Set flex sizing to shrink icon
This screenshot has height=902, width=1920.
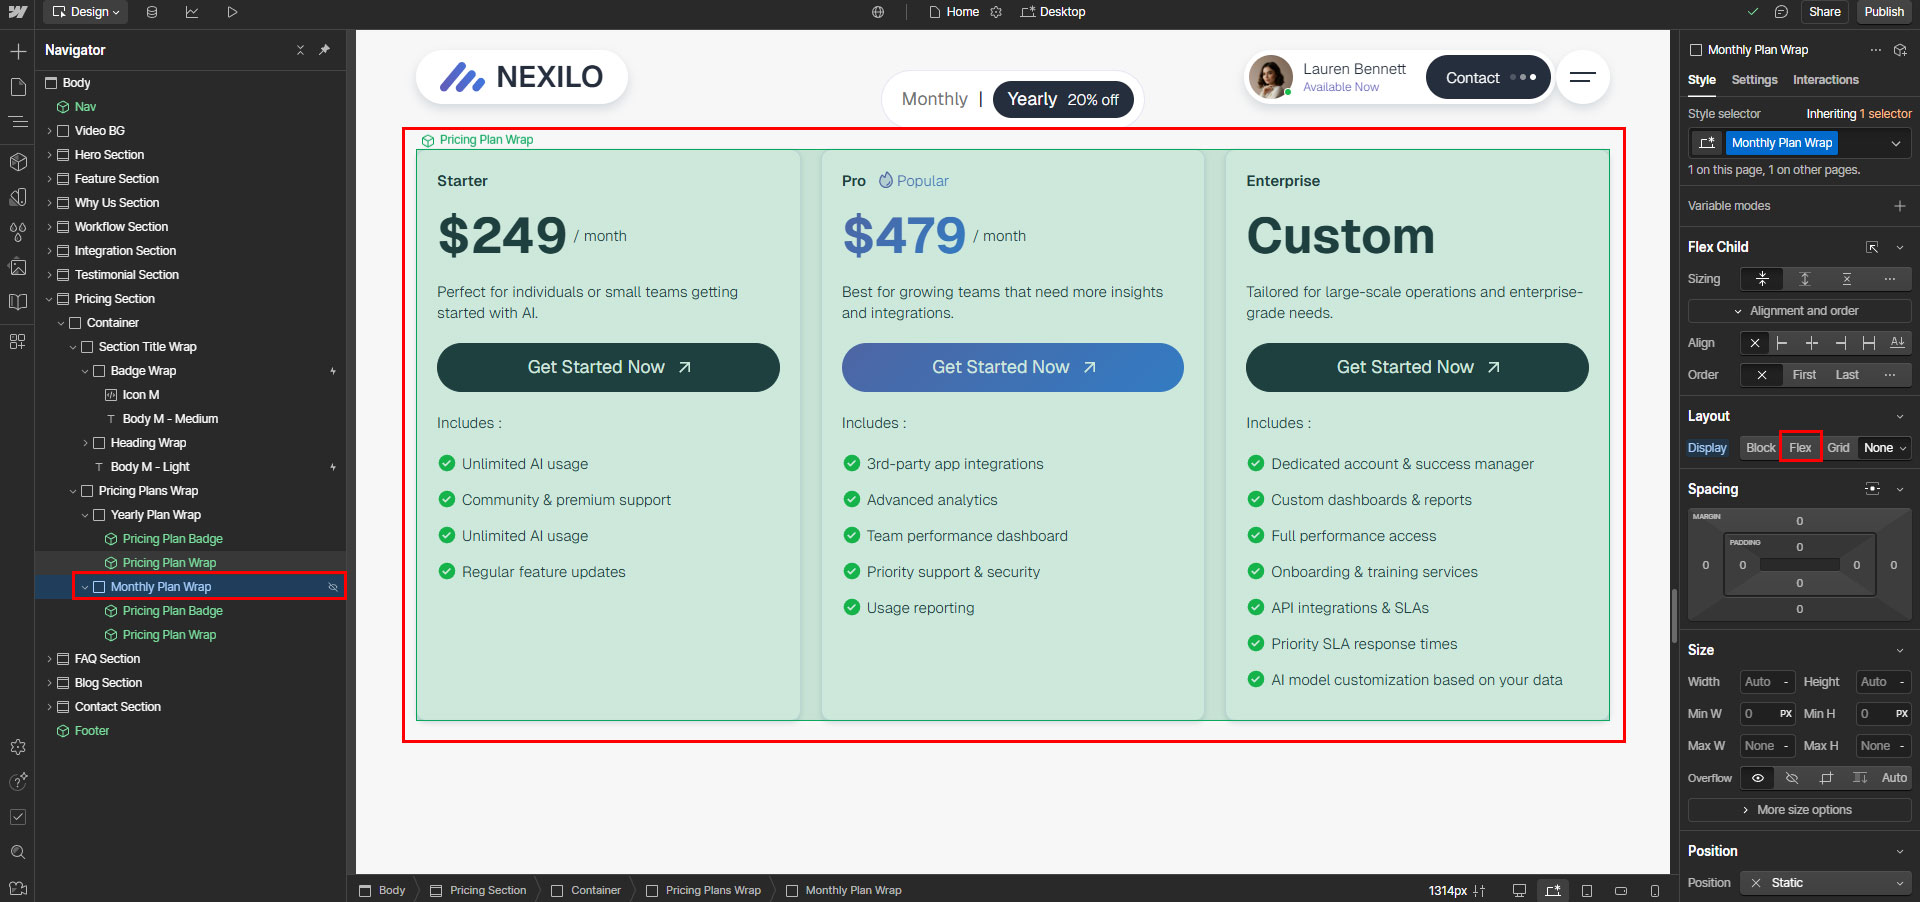click(x=1763, y=279)
